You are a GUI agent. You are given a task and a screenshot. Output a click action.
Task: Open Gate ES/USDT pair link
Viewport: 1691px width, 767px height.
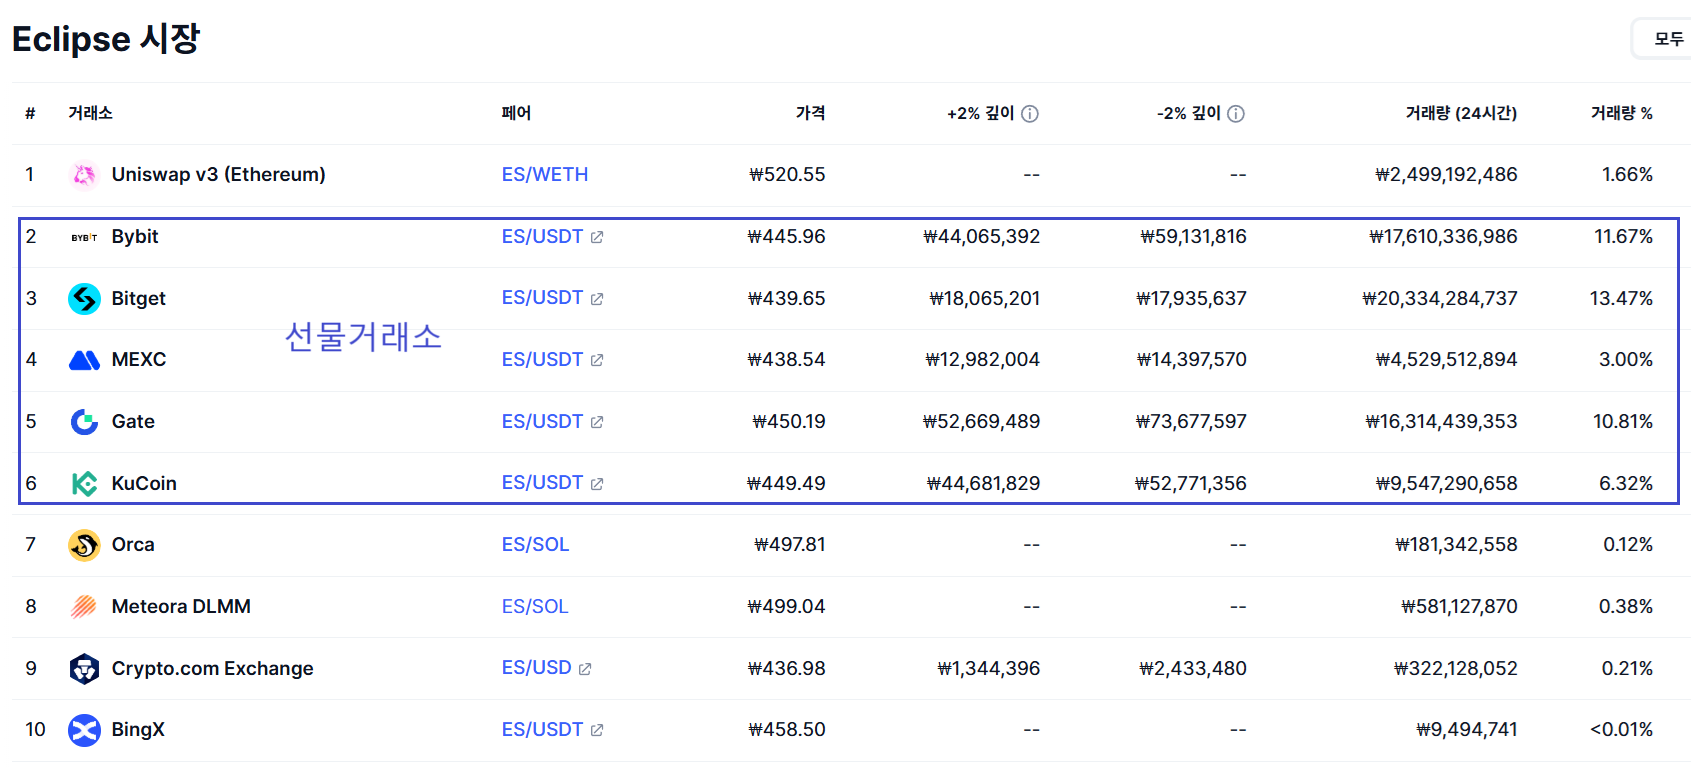click(x=542, y=421)
